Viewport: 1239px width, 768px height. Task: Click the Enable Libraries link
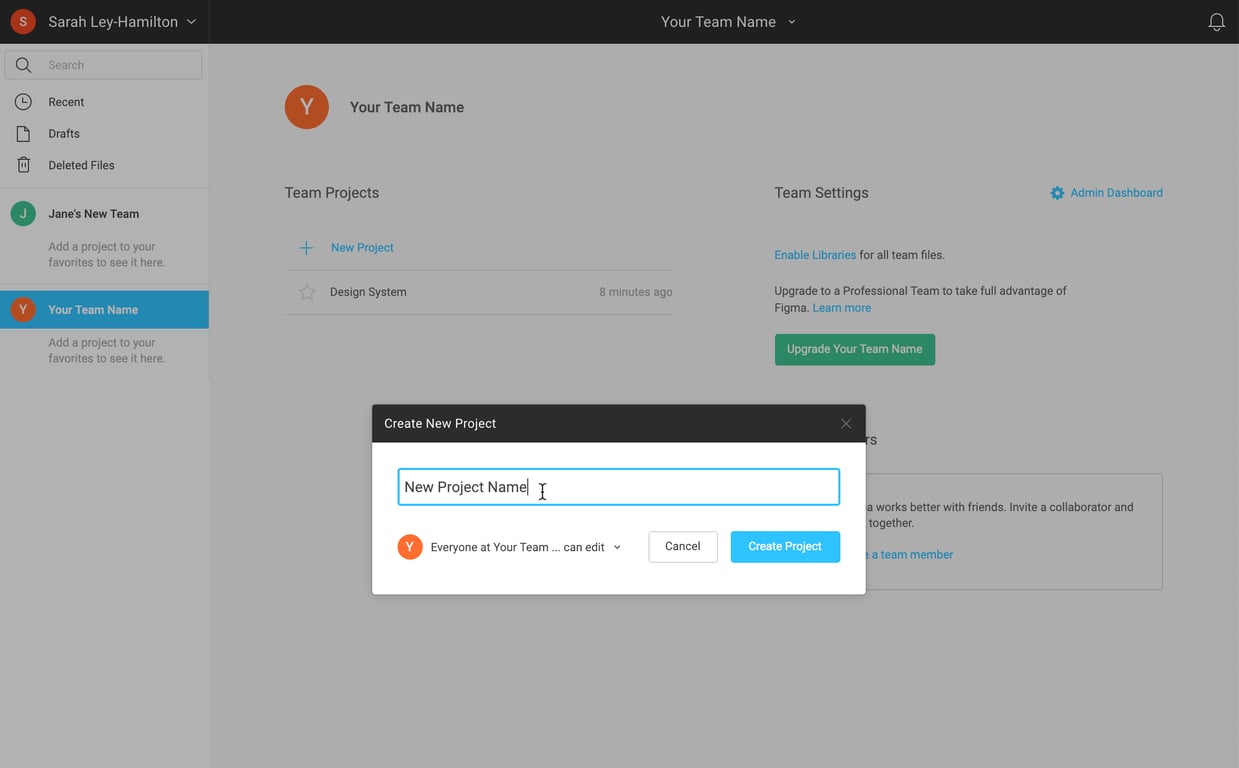click(815, 255)
